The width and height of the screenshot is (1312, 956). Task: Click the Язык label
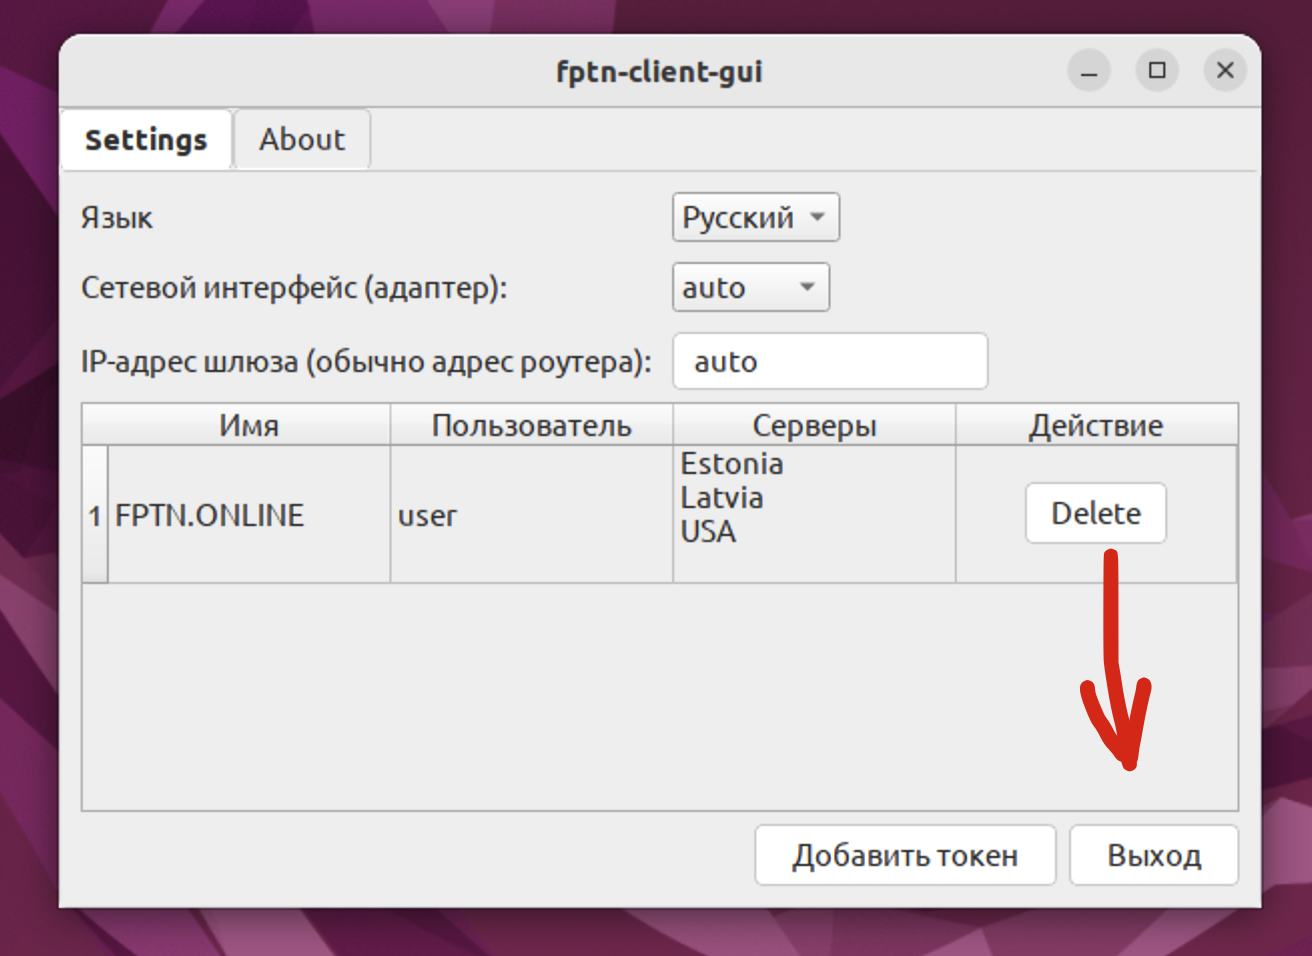pyautogui.click(x=117, y=218)
